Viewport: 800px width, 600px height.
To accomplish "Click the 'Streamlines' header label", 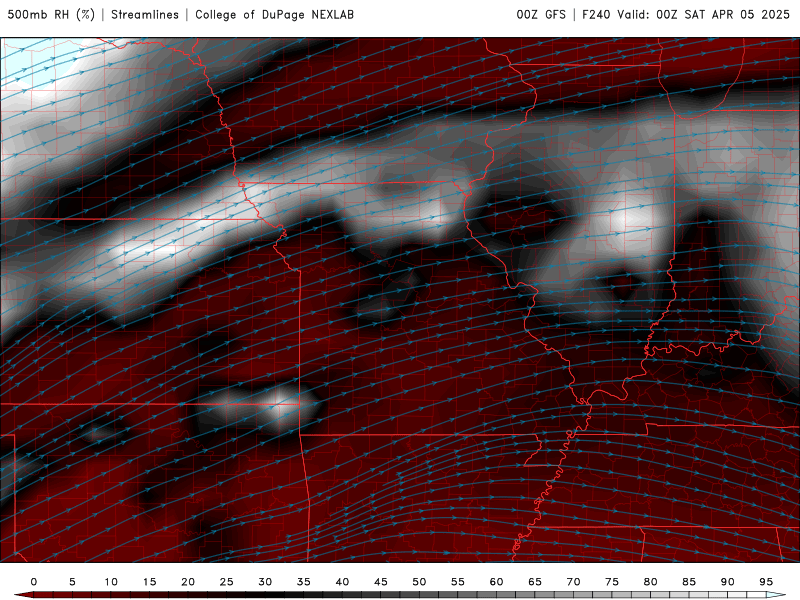I will coord(145,14).
